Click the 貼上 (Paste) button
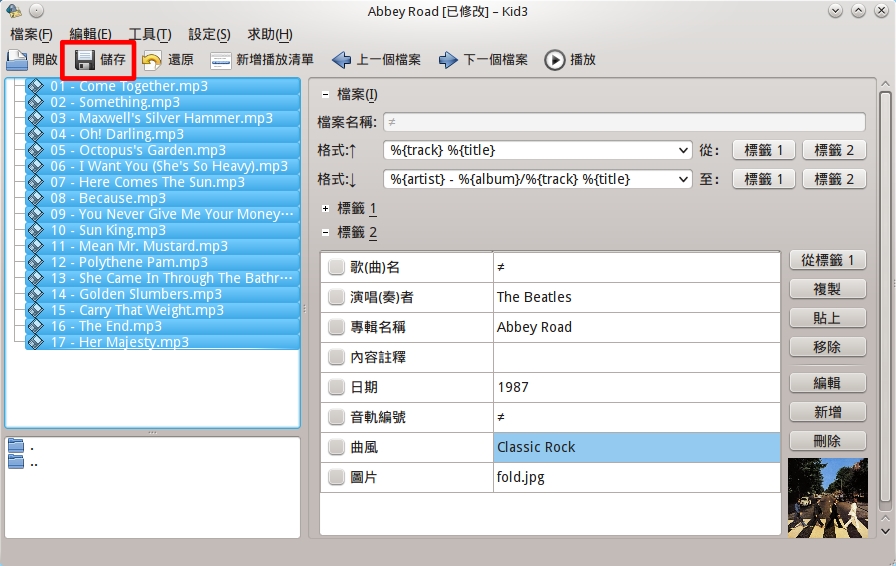The width and height of the screenshot is (896, 566). point(827,318)
